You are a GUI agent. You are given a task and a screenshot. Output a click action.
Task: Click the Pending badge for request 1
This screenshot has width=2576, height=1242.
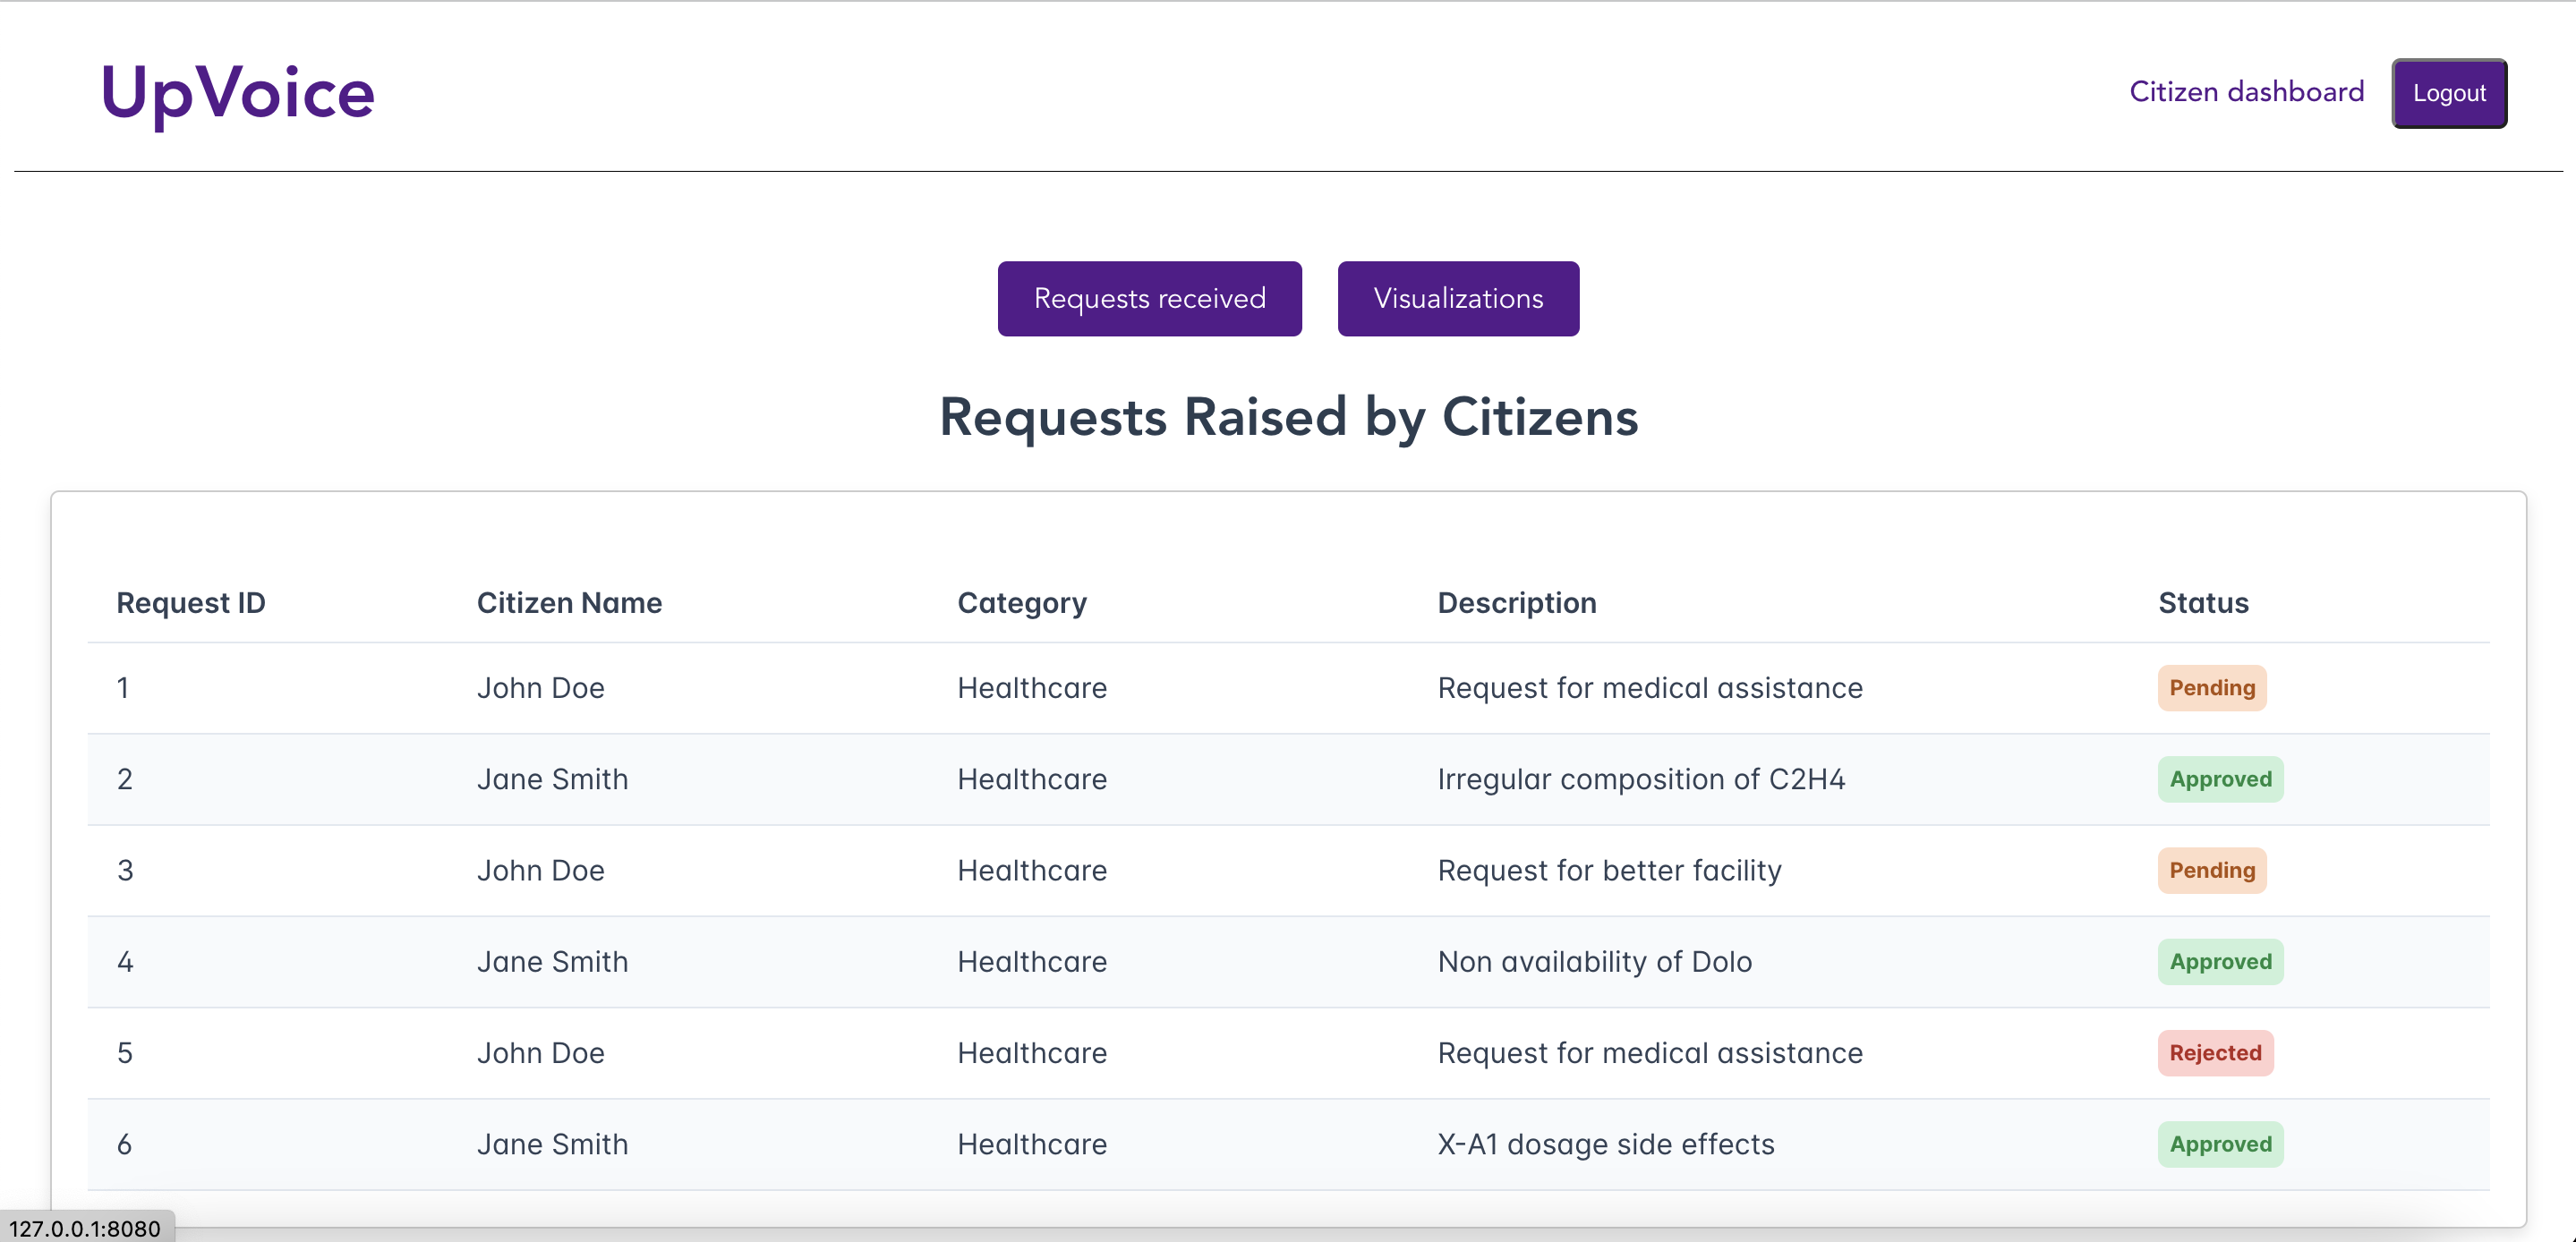2211,688
